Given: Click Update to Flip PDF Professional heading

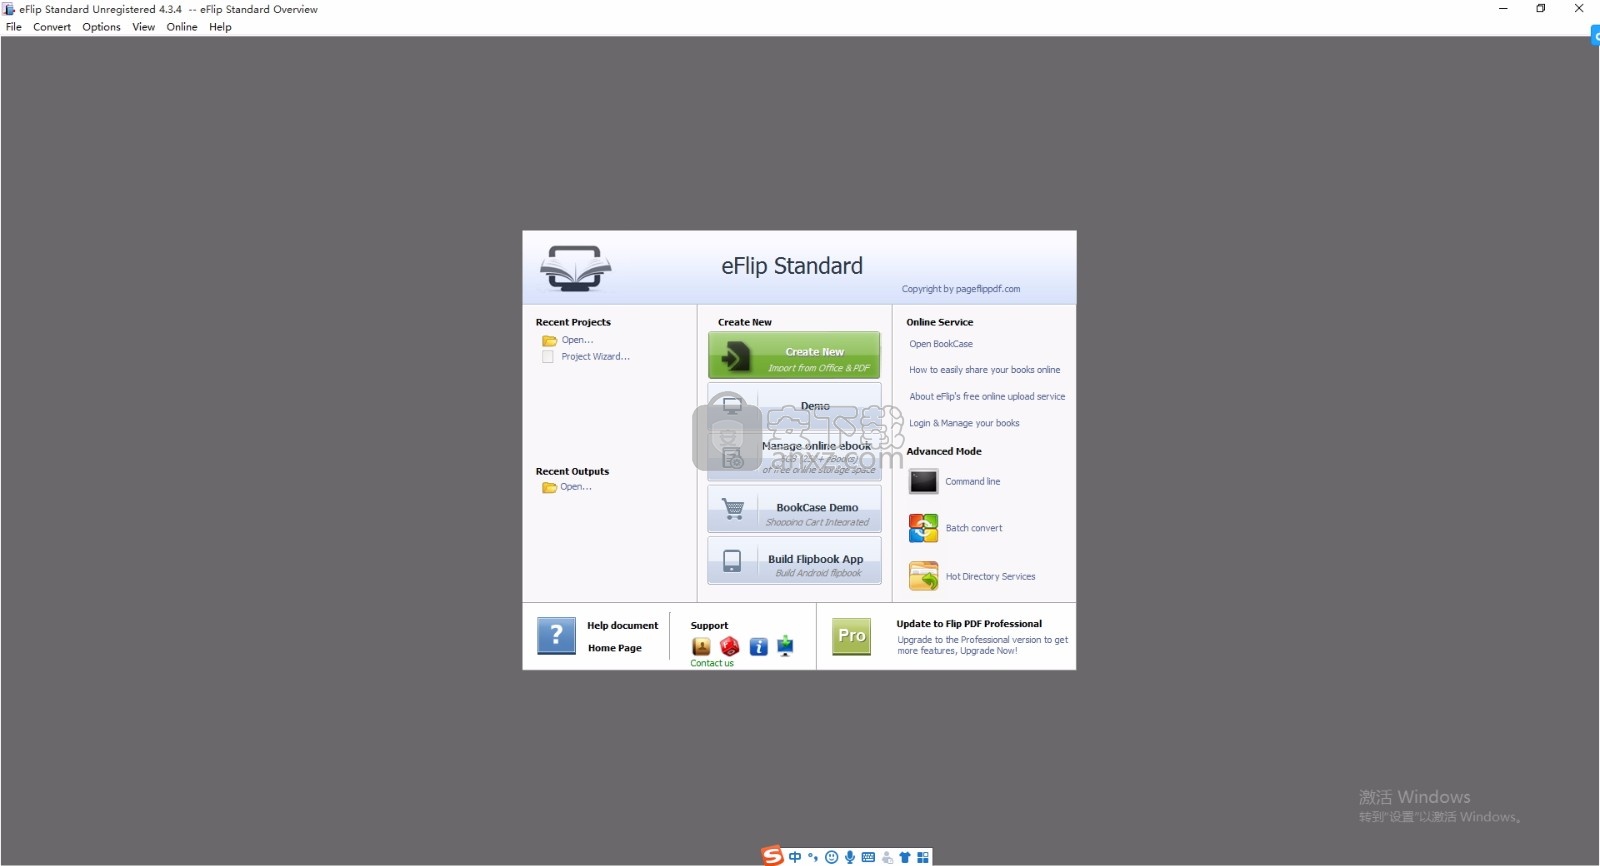Looking at the screenshot, I should coord(969,624).
